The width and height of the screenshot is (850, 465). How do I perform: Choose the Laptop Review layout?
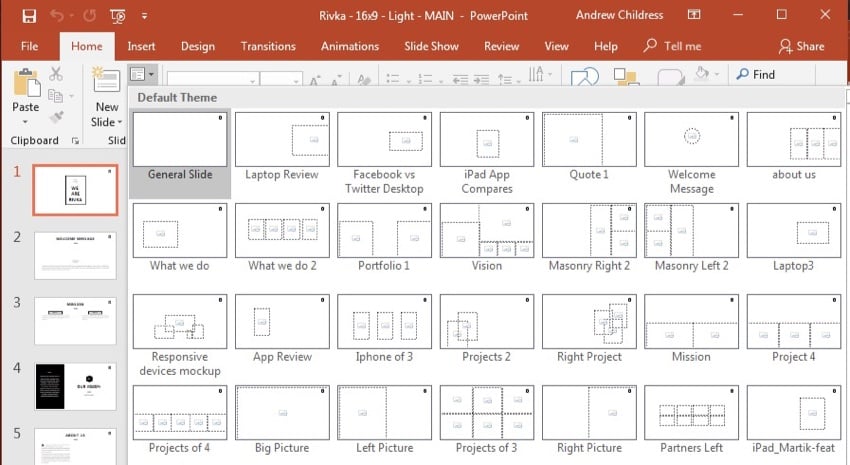(x=282, y=146)
